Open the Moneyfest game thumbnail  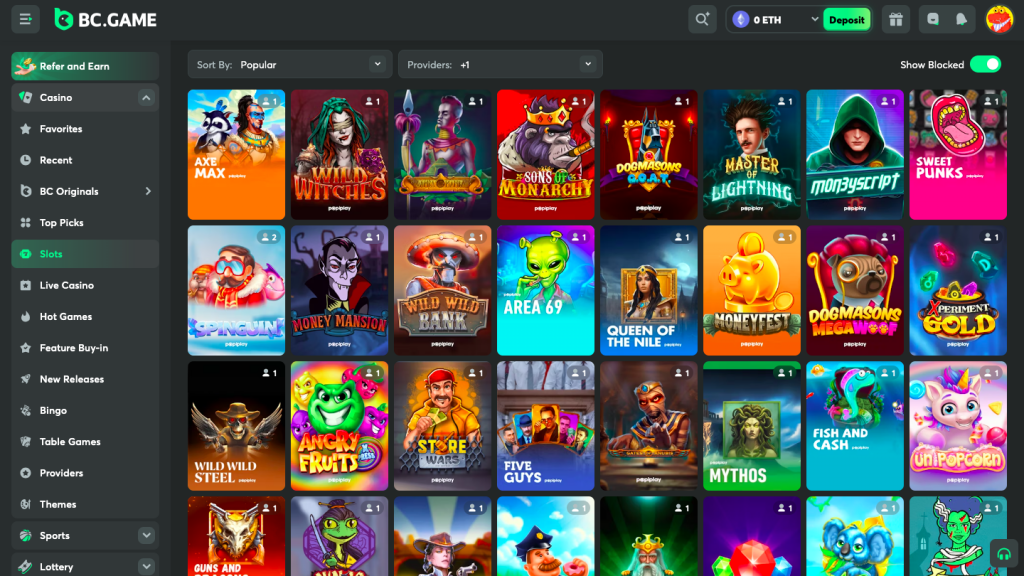click(752, 291)
